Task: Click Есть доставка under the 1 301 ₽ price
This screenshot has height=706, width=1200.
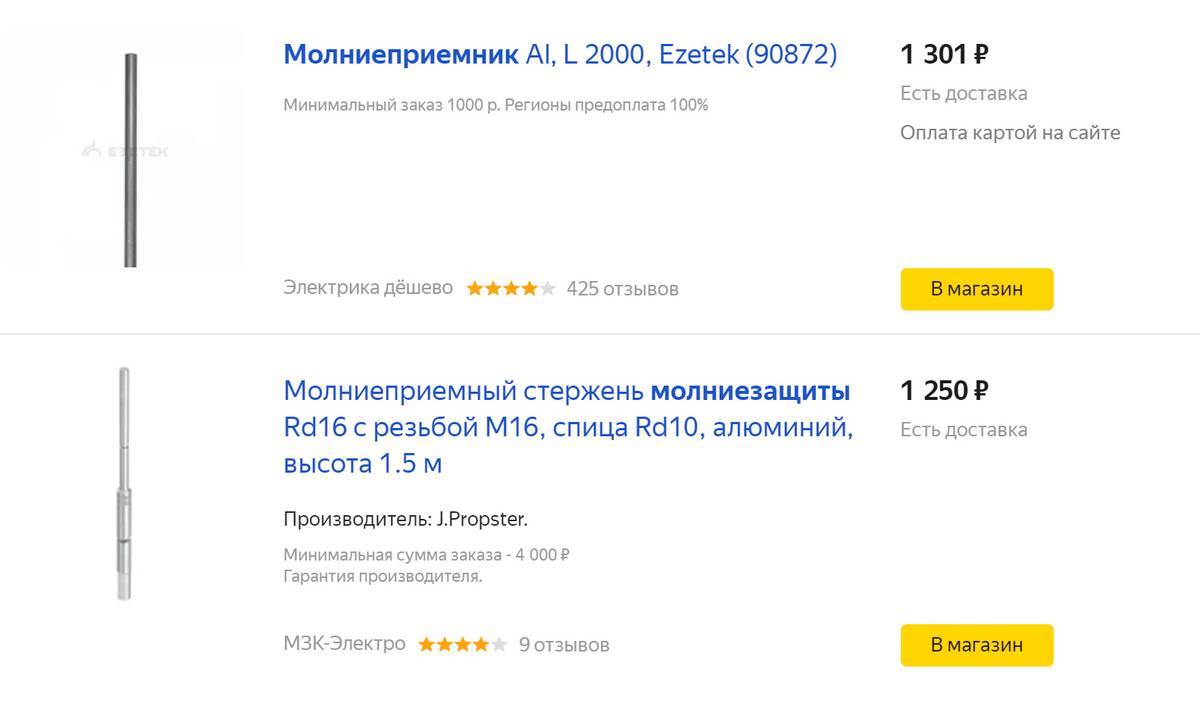Action: [963, 94]
